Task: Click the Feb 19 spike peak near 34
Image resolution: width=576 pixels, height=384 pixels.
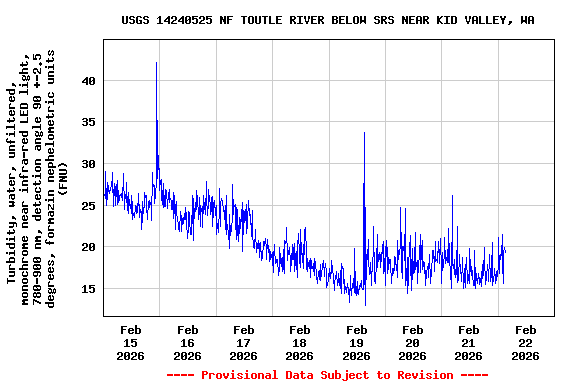Action: point(364,133)
